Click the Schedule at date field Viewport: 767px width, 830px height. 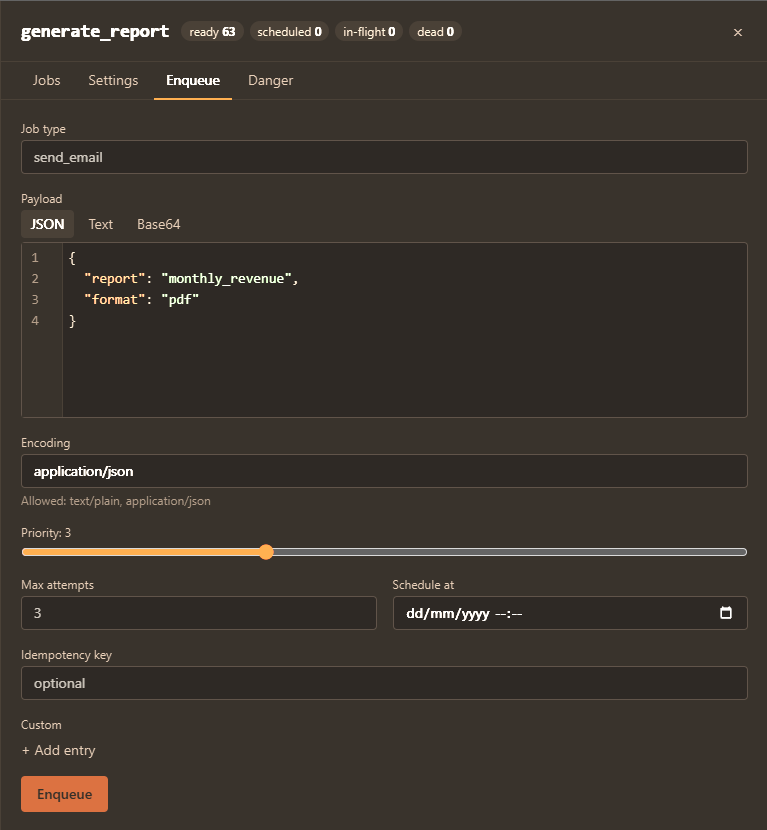(x=570, y=612)
